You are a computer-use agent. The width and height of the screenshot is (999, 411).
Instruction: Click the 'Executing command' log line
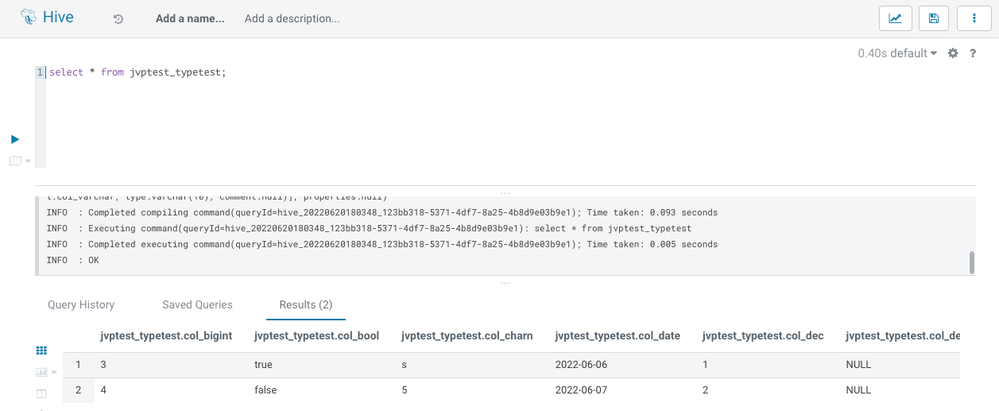370,228
